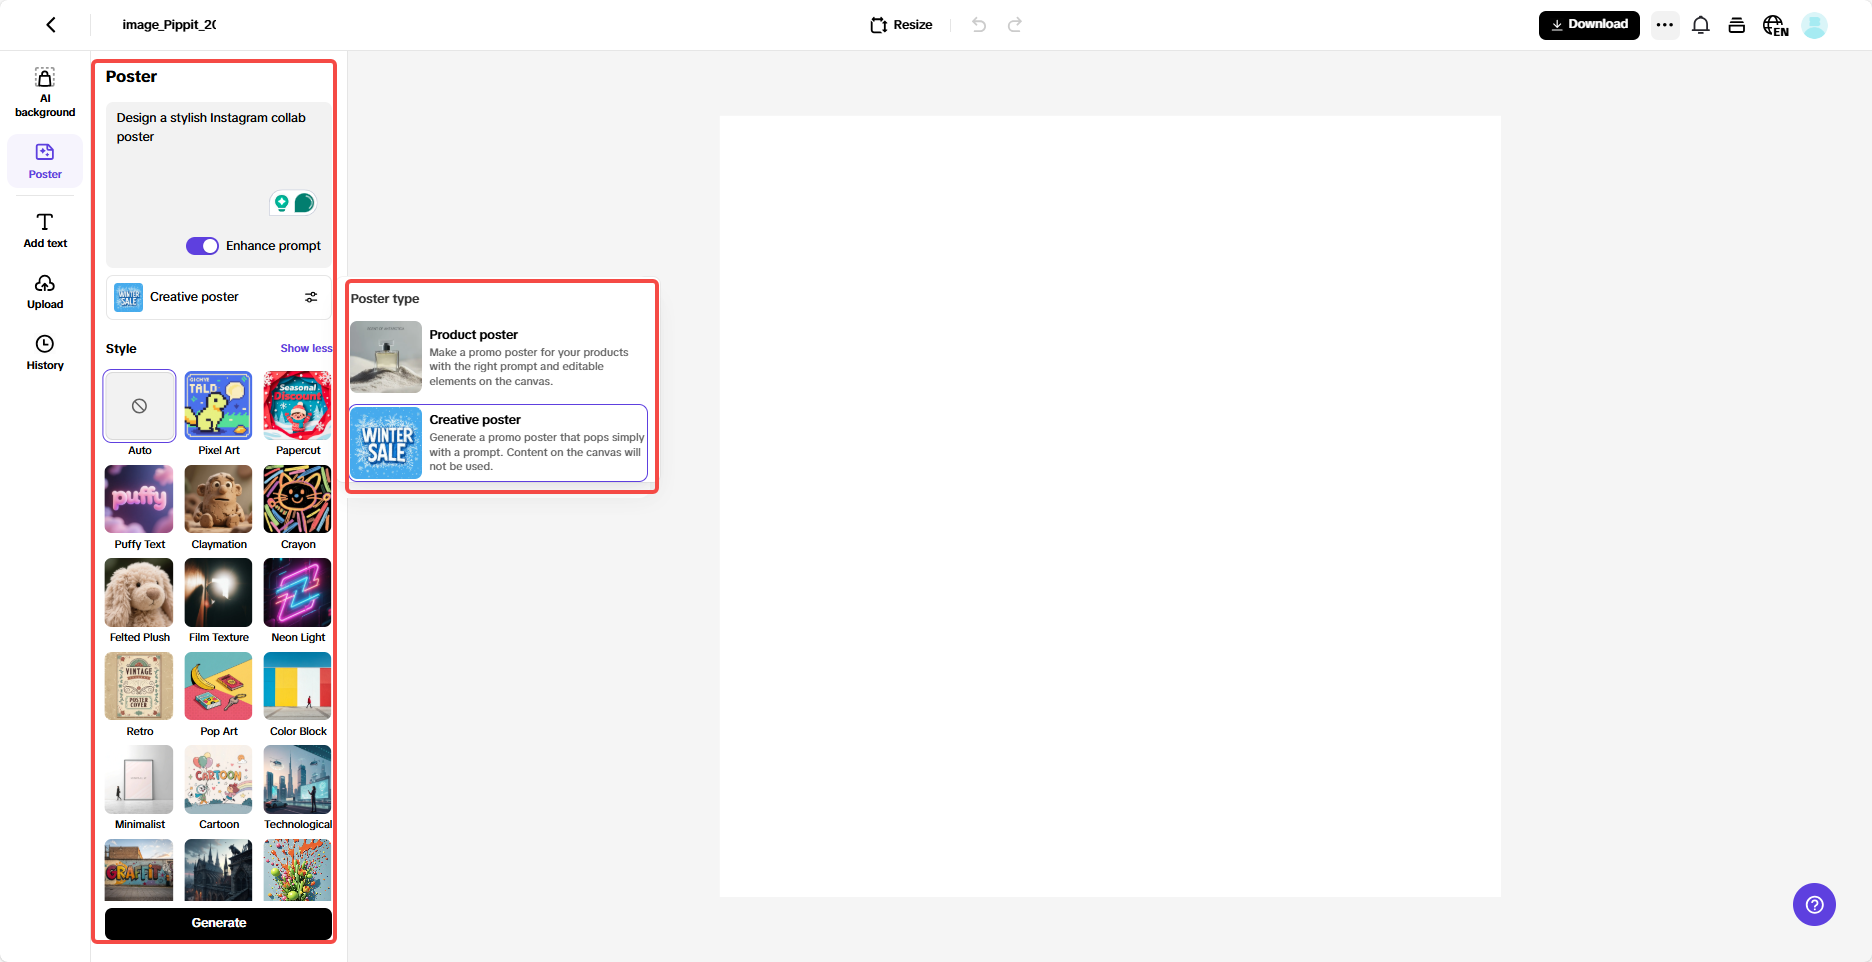
Task: Choose Creative poster in Poster type
Action: pyautogui.click(x=499, y=443)
